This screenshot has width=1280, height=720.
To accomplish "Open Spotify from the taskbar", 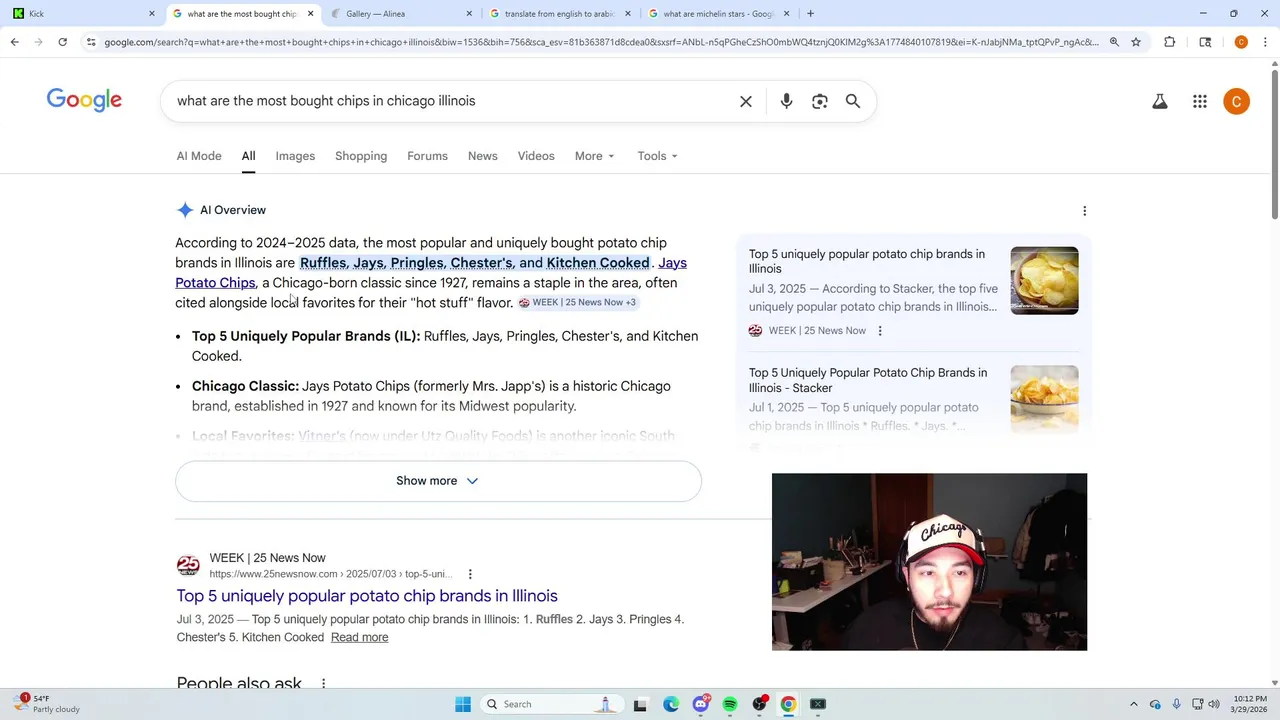I will point(730,704).
